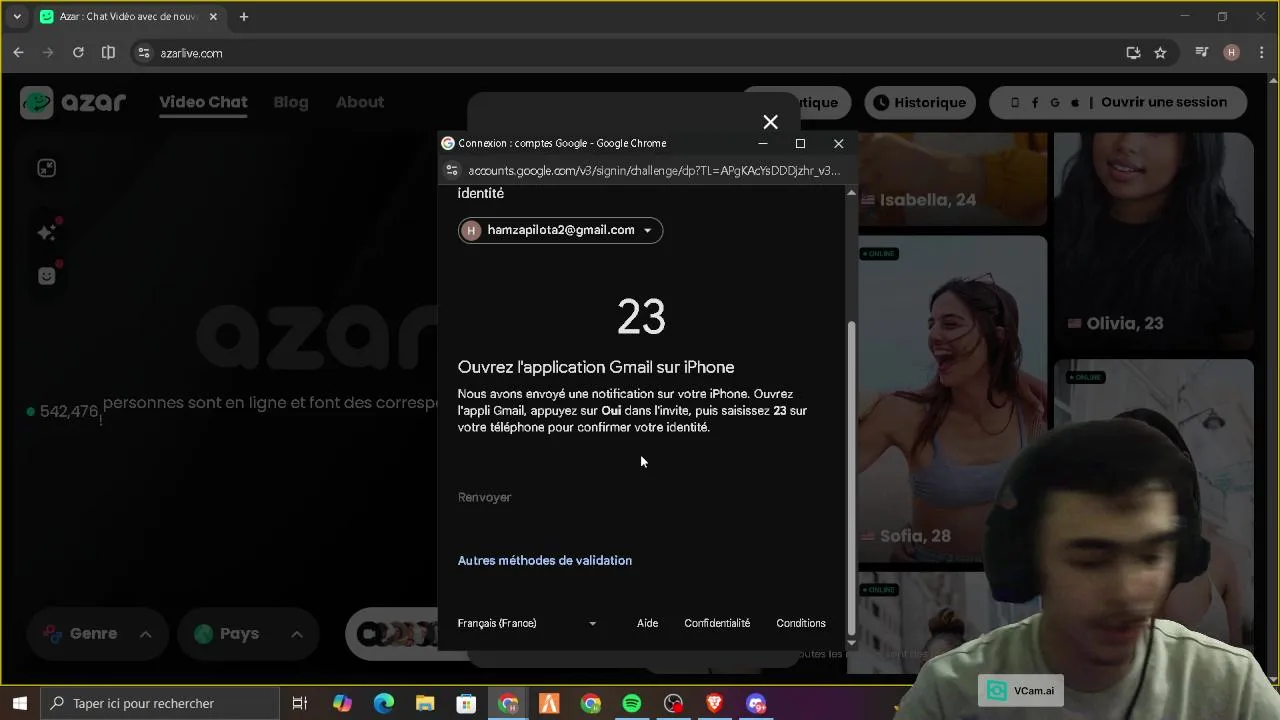
Task: Reload the azarlive.com page
Action: 78,53
